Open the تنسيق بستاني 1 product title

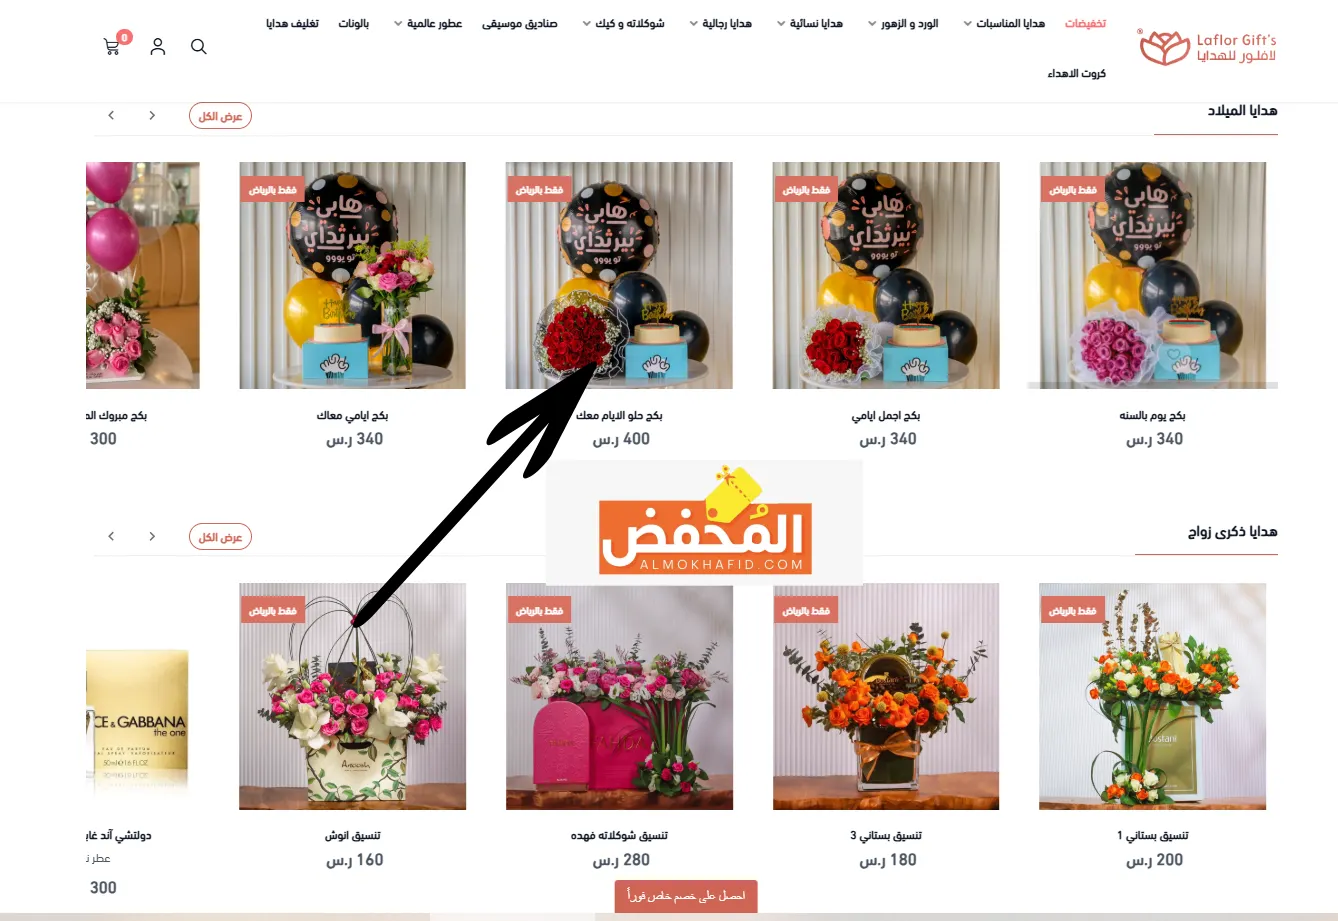coord(1153,835)
